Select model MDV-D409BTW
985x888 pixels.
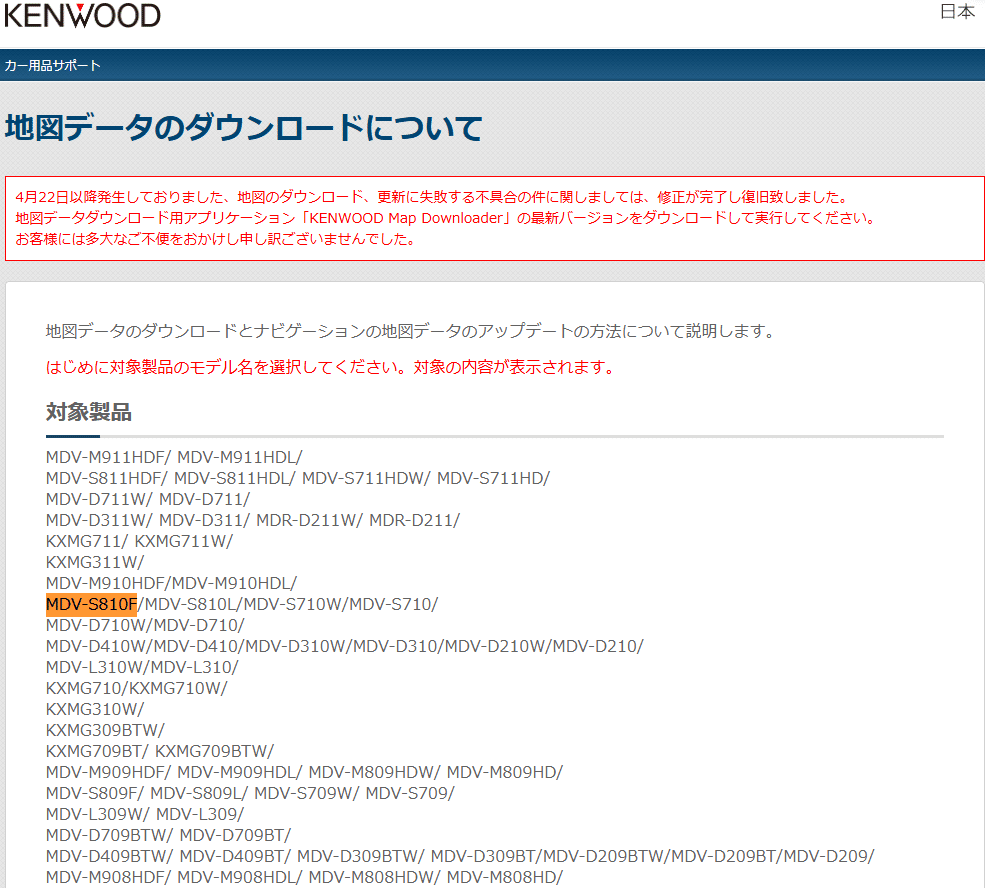(107, 856)
